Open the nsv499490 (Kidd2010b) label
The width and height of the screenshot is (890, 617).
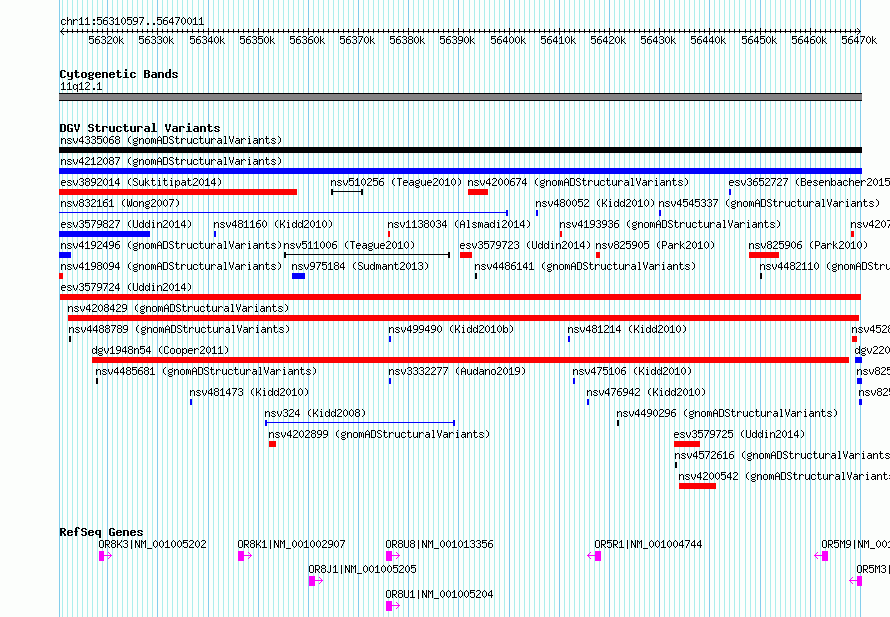click(451, 329)
